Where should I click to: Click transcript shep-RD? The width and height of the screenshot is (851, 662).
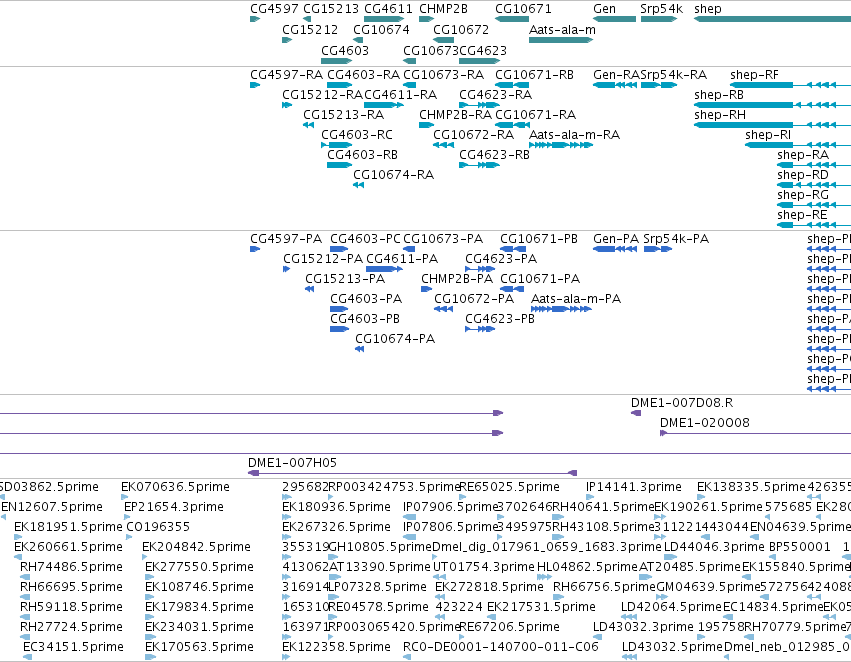[x=814, y=186]
